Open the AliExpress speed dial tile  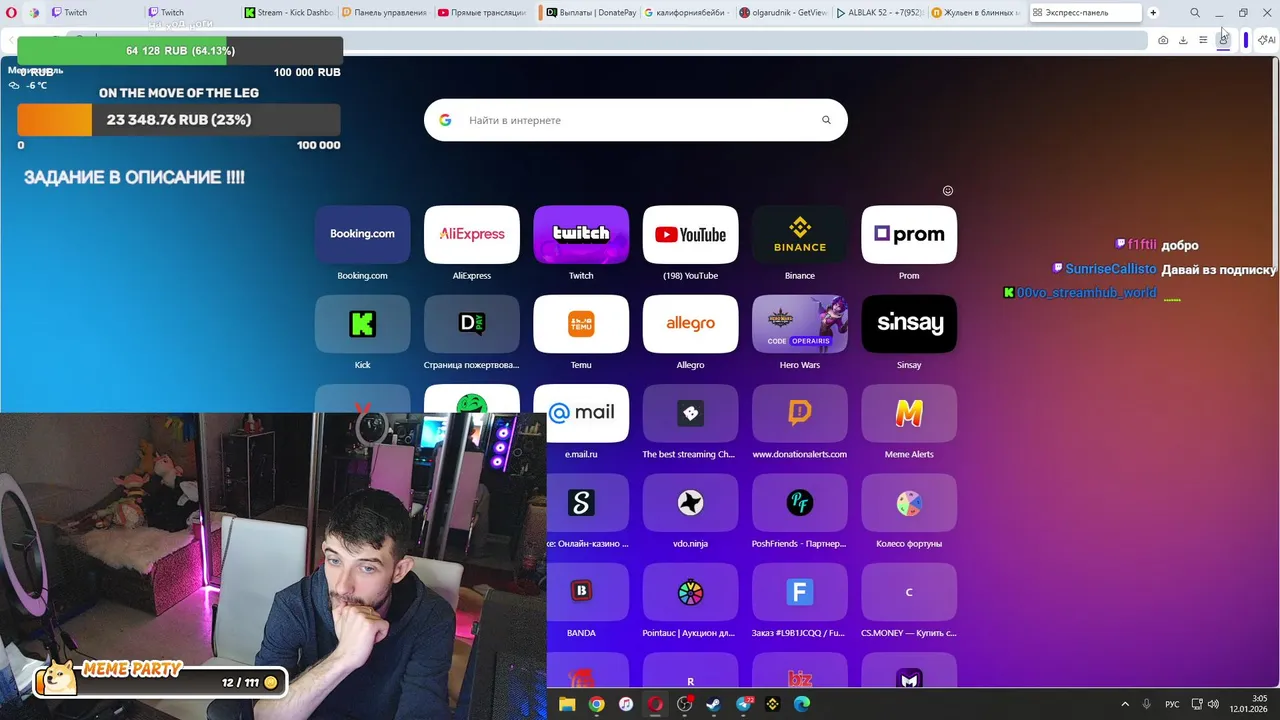pos(472,234)
